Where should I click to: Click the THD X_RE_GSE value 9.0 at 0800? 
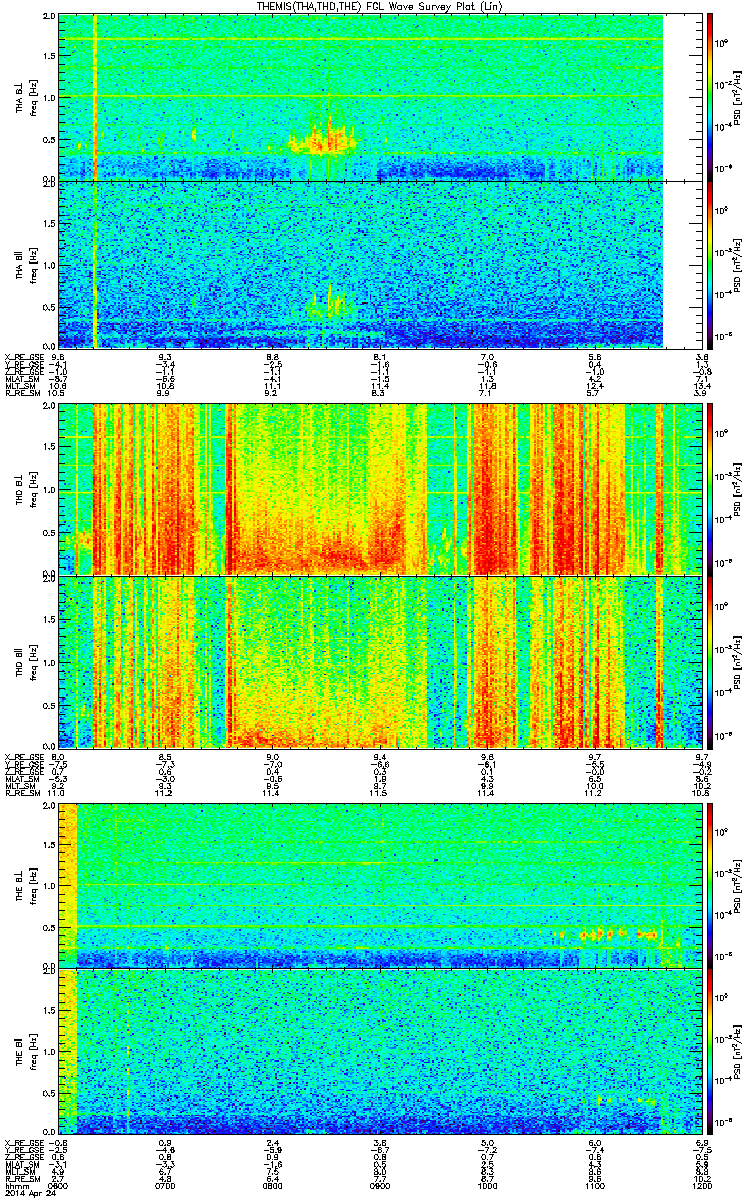[x=272, y=756]
